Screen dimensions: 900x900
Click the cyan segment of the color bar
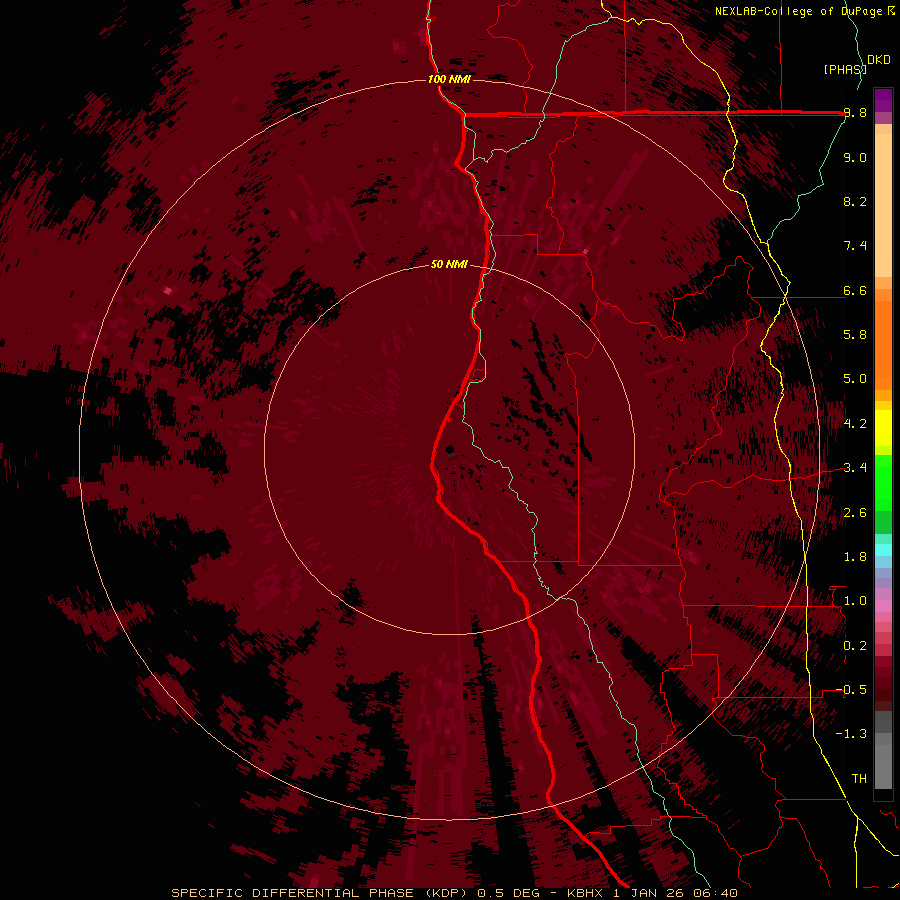[x=883, y=550]
